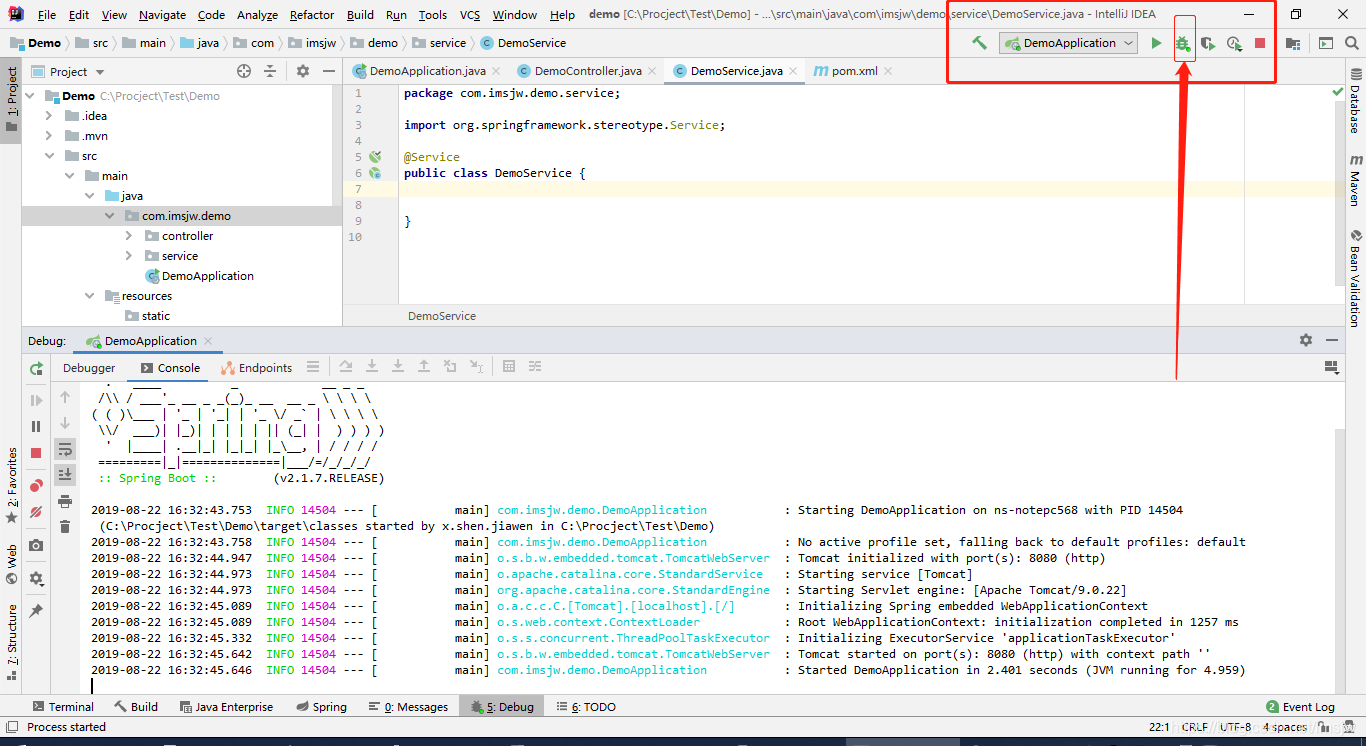Collapse all in the Project panel header
1366x746 pixels.
click(270, 71)
